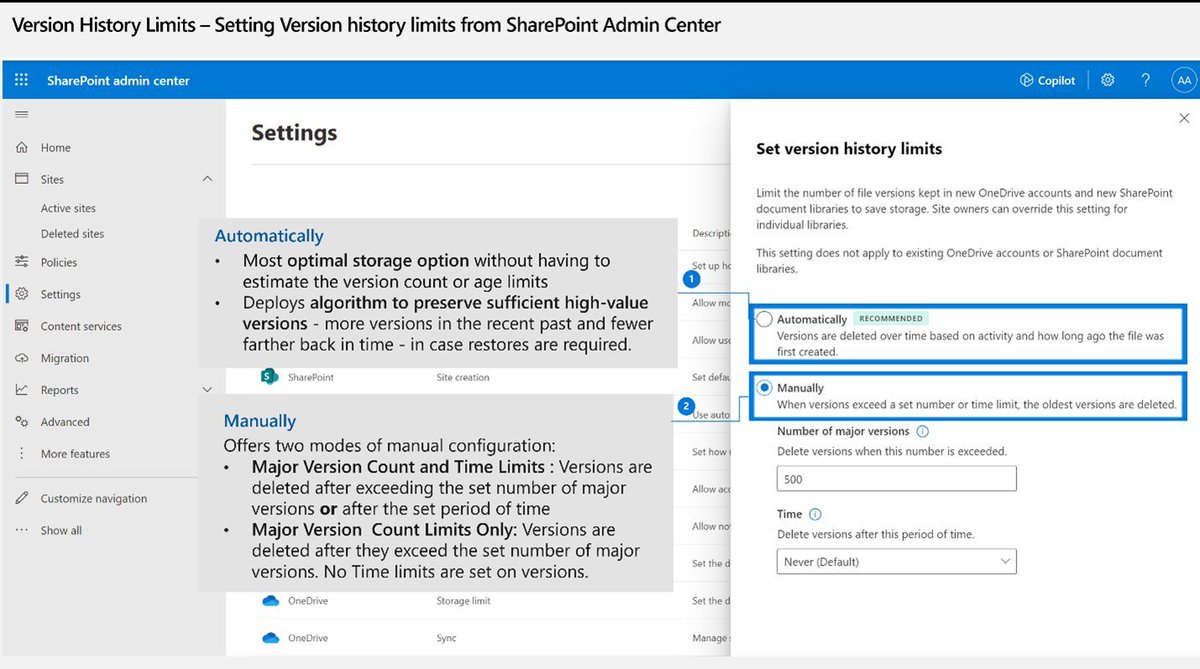Collapse the Sites section in sidebar
The image size is (1200, 669).
click(208, 178)
